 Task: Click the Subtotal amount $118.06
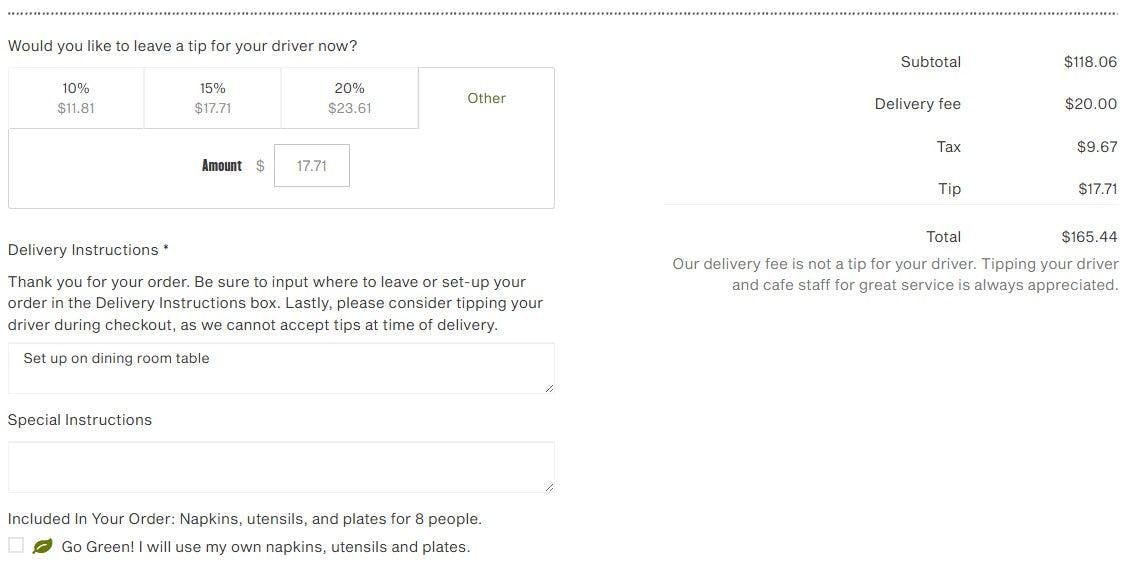[1090, 62]
